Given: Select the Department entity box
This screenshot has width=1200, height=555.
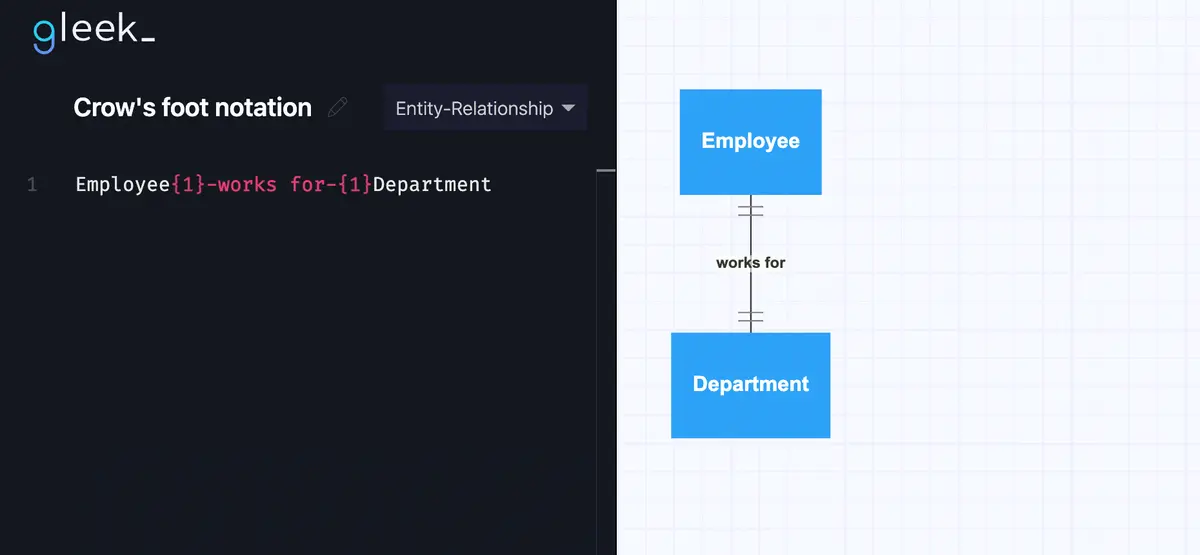Looking at the screenshot, I should click(x=750, y=385).
